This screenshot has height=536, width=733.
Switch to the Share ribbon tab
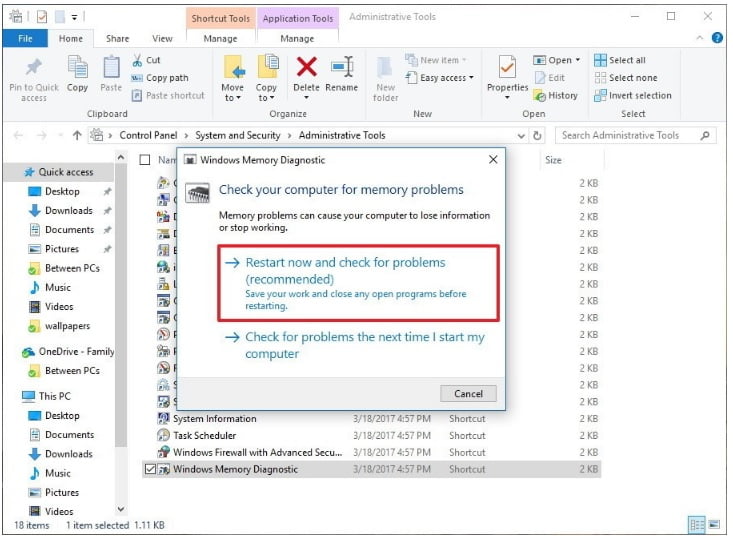[117, 39]
